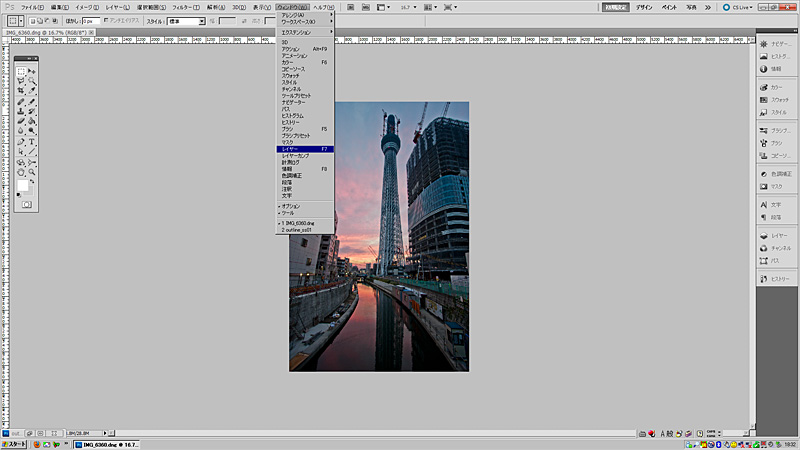
Task: Switch to 2 outline_ss01 document in menu
Action: tap(305, 230)
